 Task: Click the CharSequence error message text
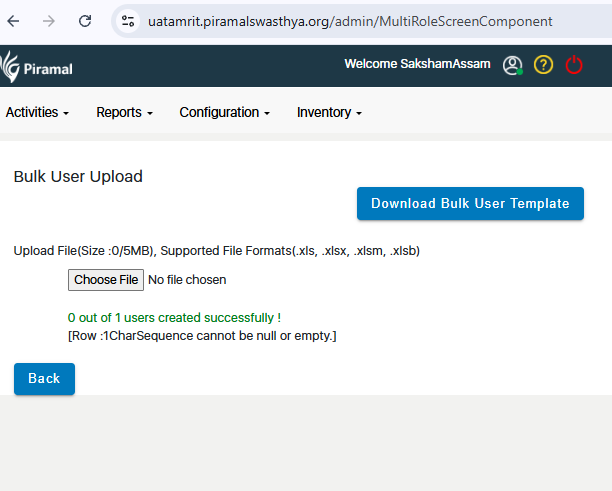pos(202,335)
